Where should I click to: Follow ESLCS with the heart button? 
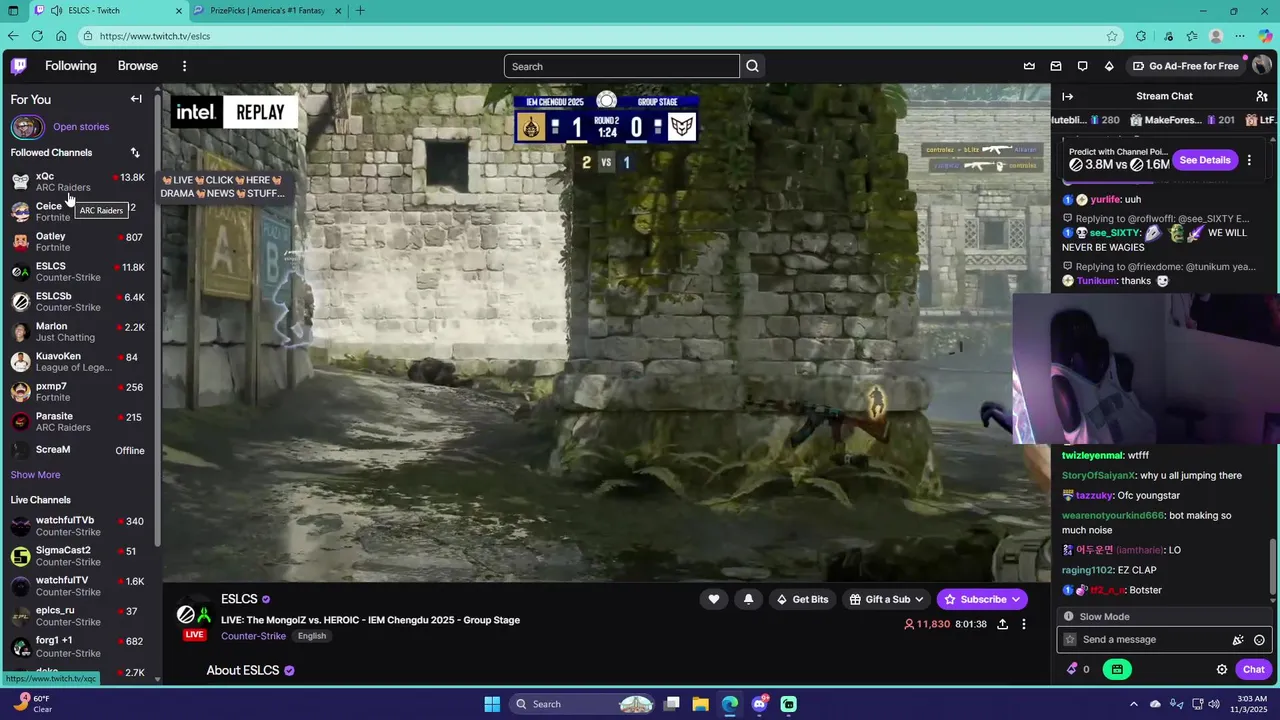[x=713, y=599]
